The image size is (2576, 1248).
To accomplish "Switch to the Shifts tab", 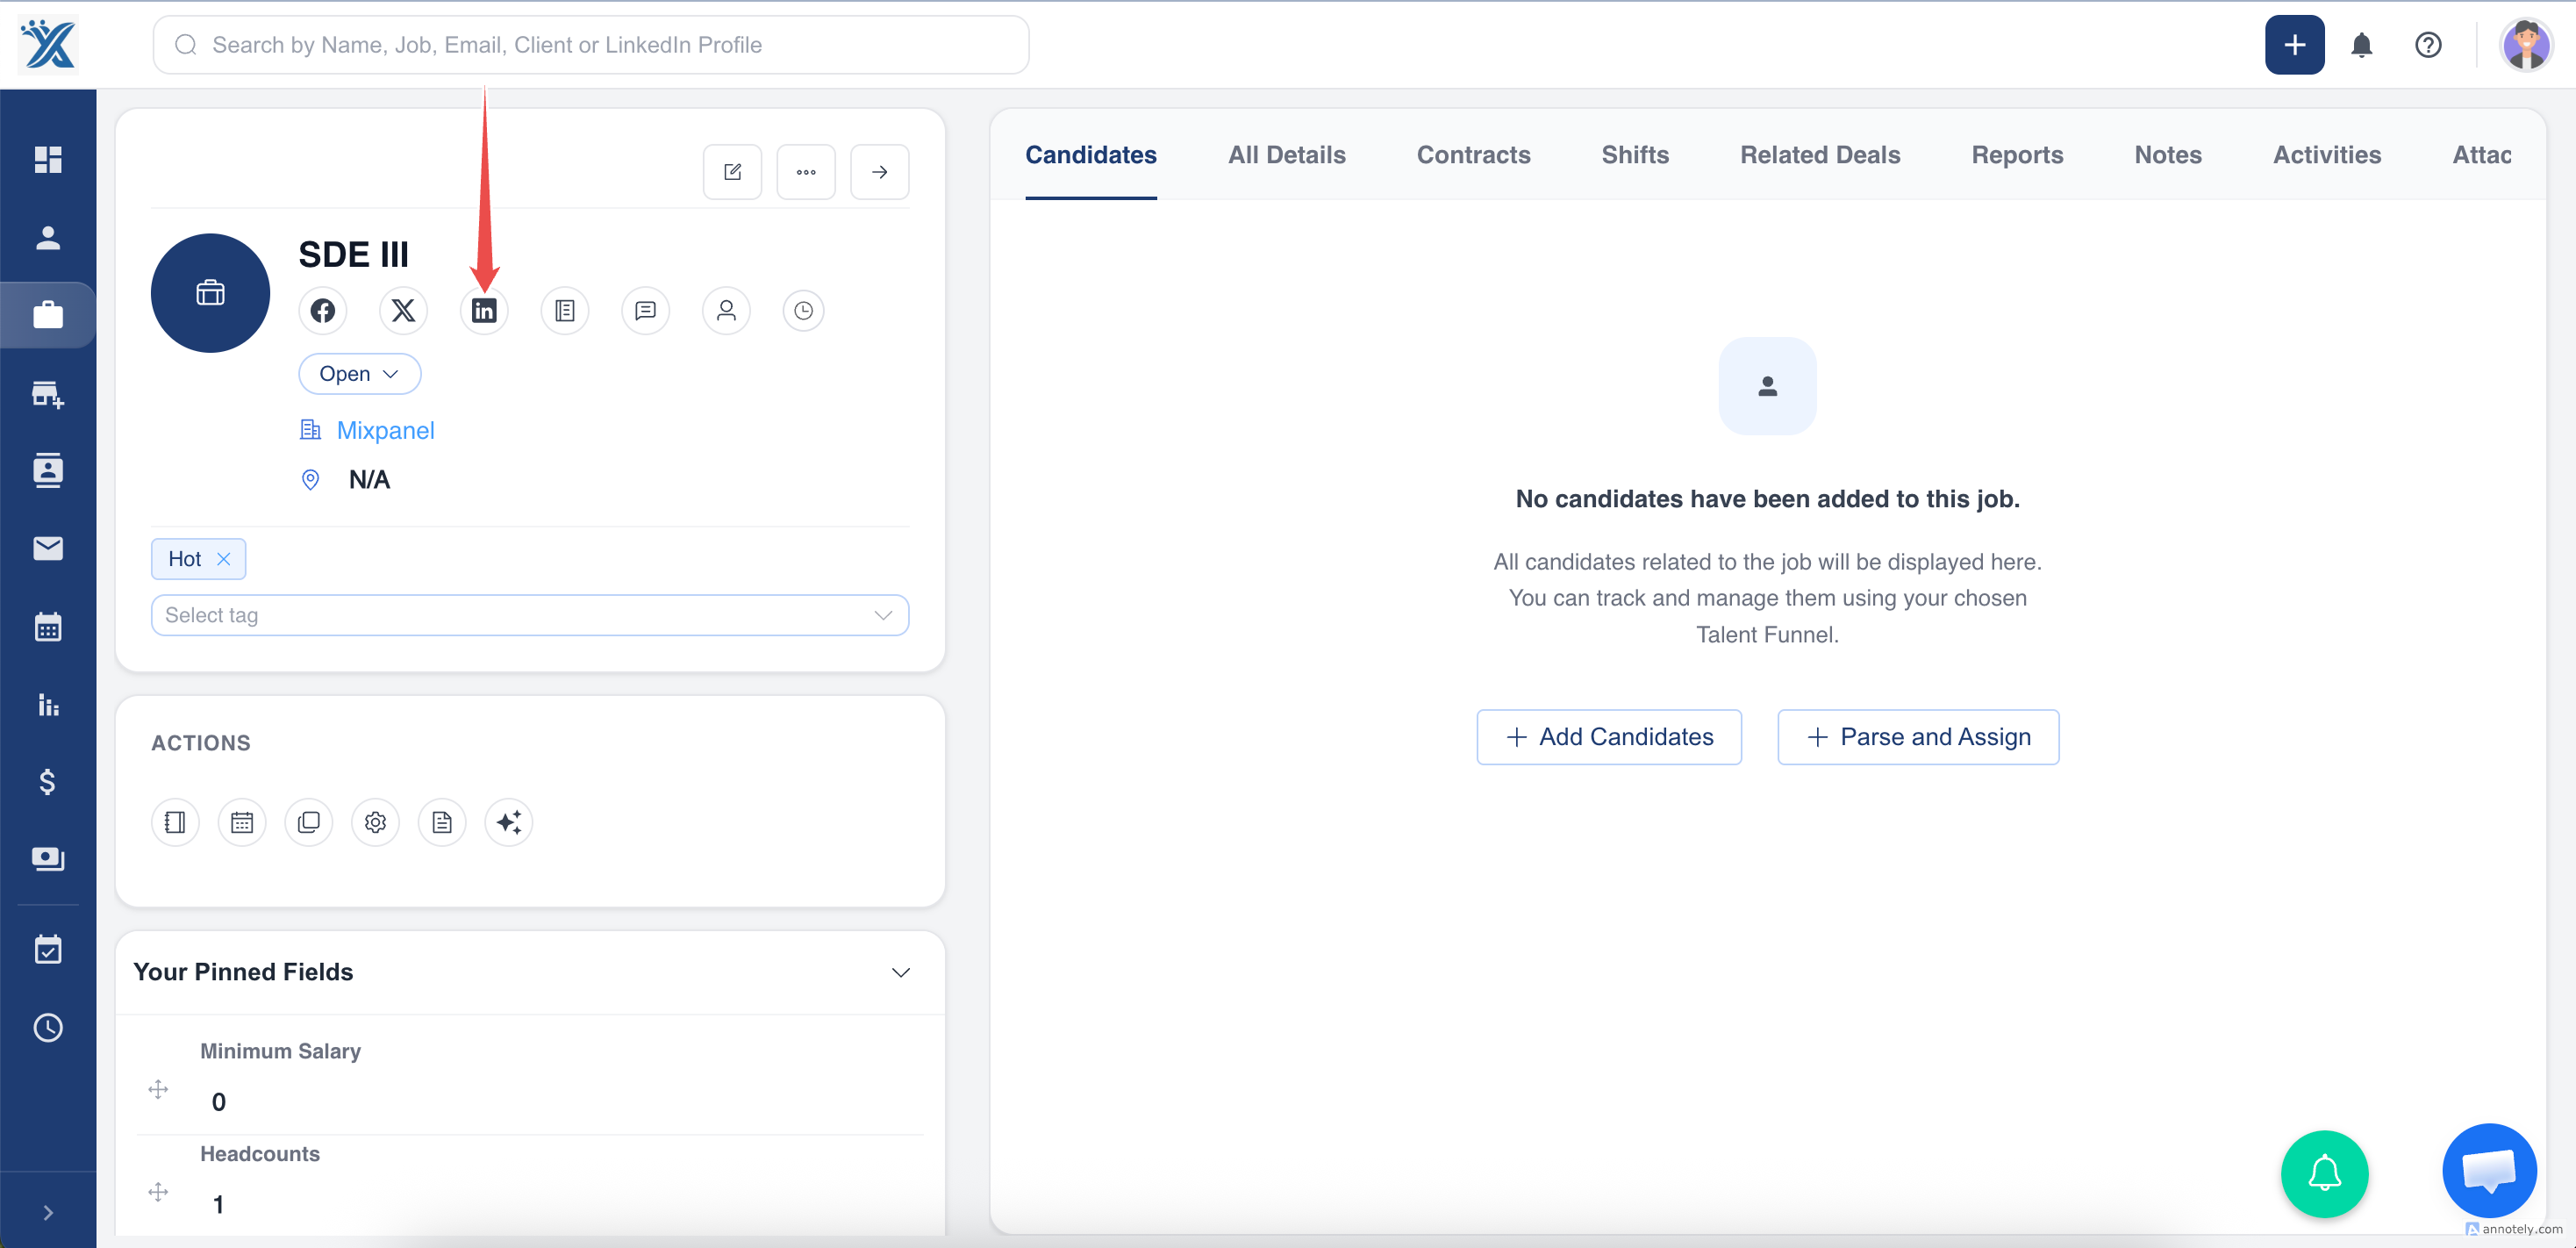I will tap(1635, 155).
